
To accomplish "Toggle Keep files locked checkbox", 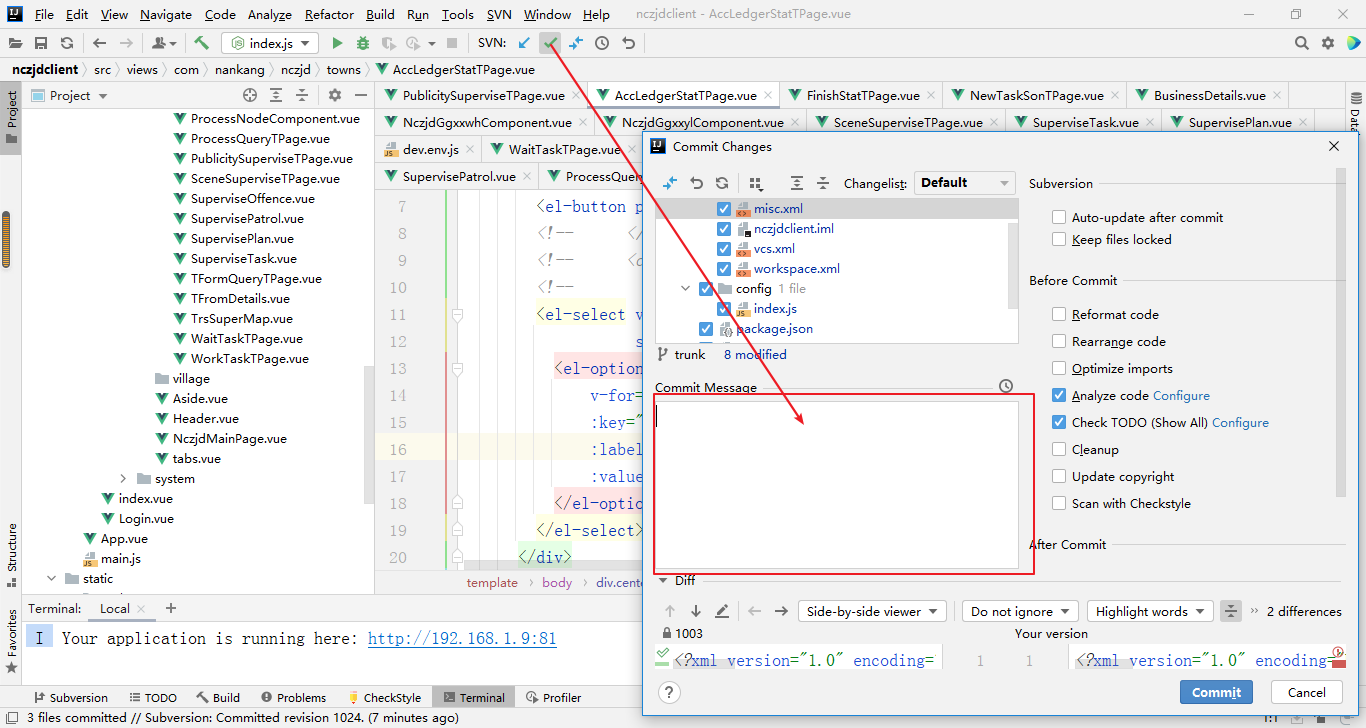I will [1059, 239].
